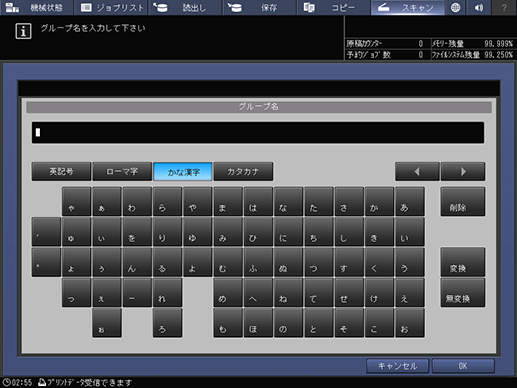This screenshot has width=517, height=388.
Task: Tap the み key
Action: click(228, 232)
